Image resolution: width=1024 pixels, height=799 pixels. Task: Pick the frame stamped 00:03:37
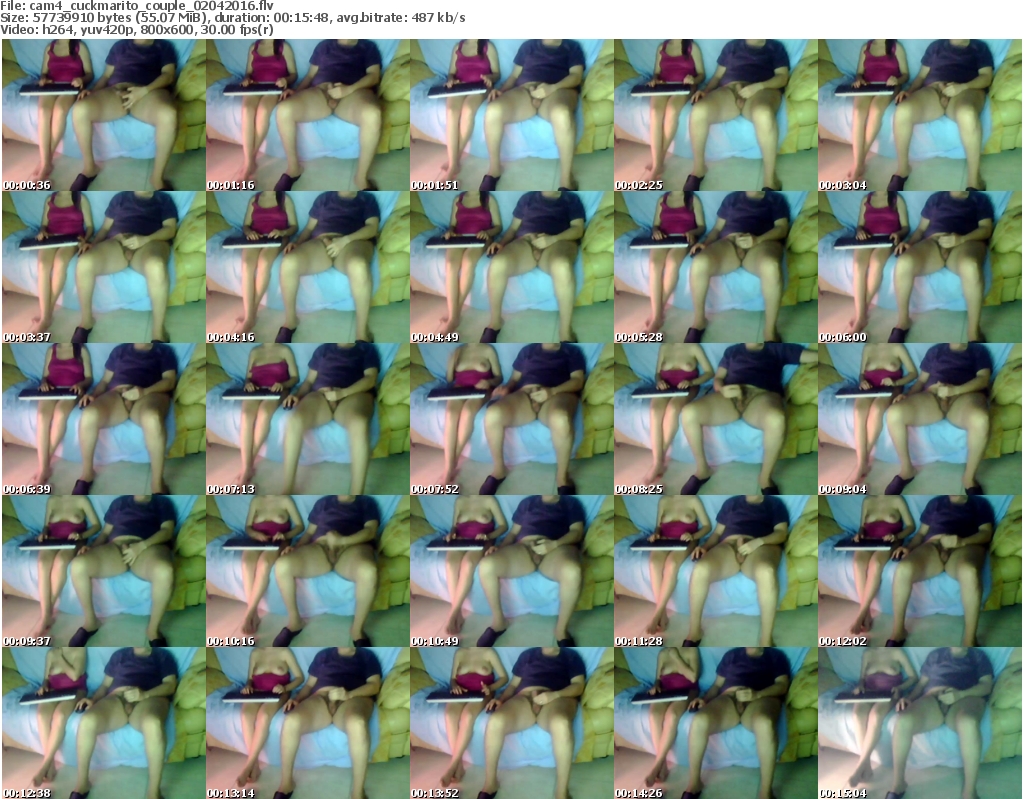(x=104, y=267)
